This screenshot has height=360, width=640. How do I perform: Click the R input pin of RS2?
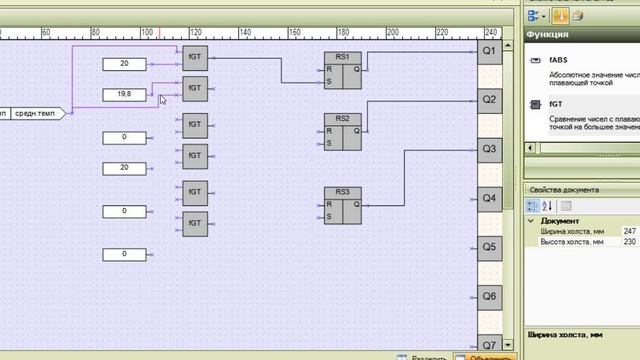pyautogui.click(x=319, y=131)
